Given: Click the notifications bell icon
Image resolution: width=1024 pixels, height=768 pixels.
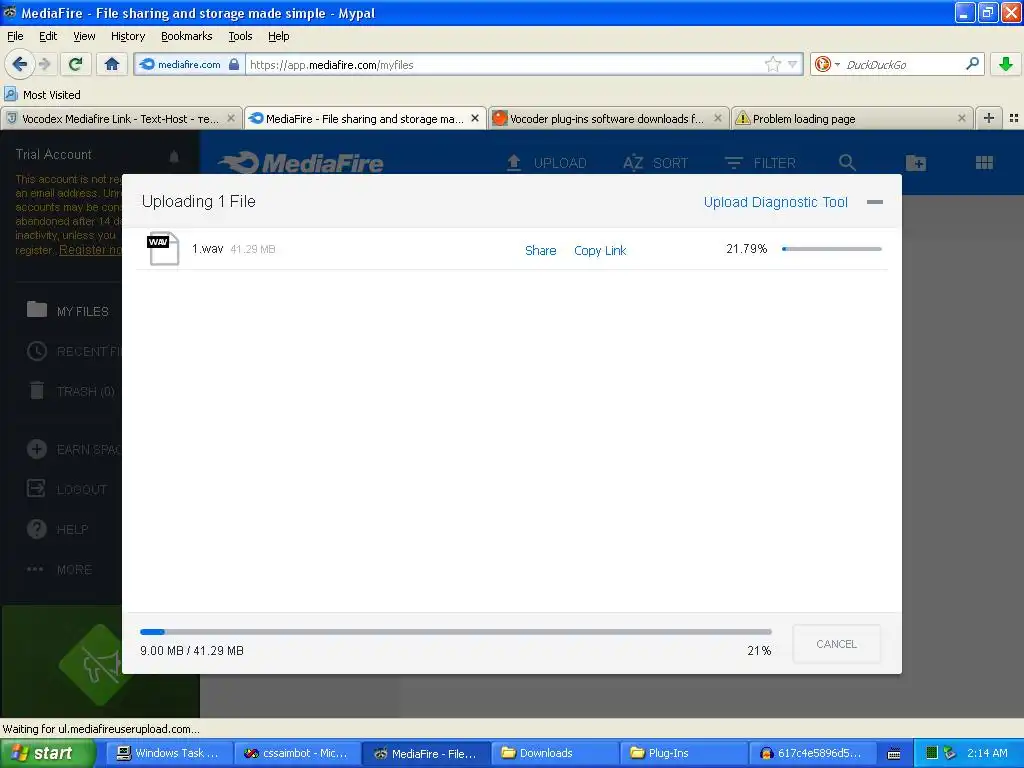Looking at the screenshot, I should click(x=174, y=156).
